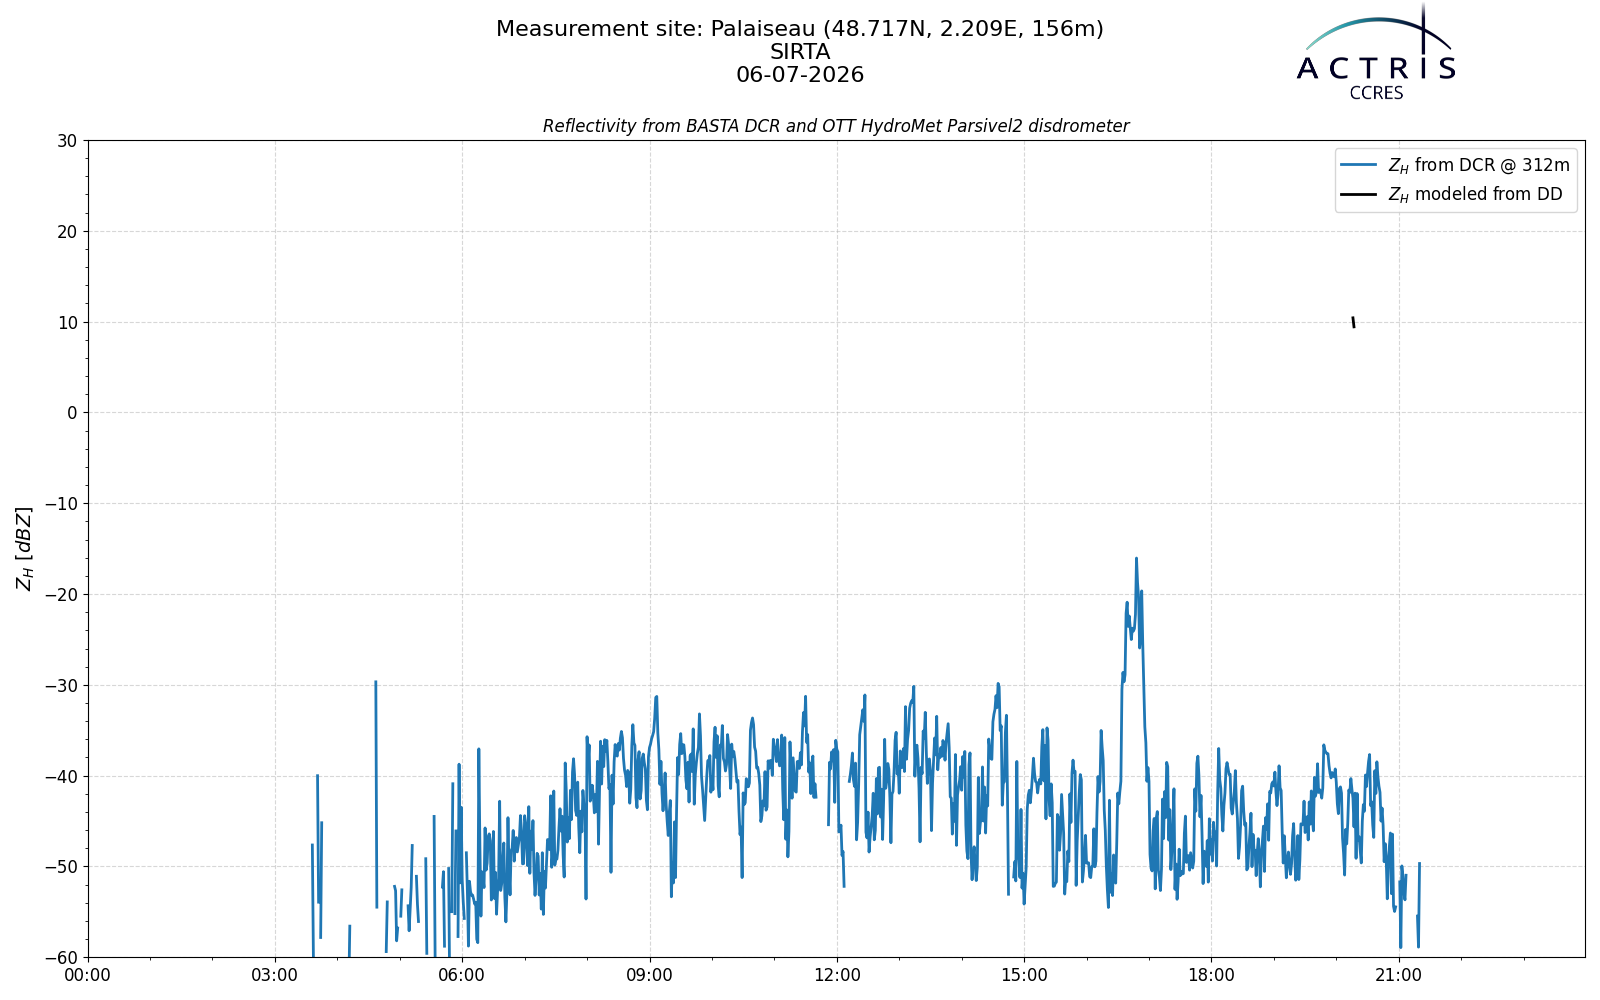Viewport: 1600px width, 1000px height.
Task: Select the 'modeled from DD' legend label
Action: [x=1475, y=194]
